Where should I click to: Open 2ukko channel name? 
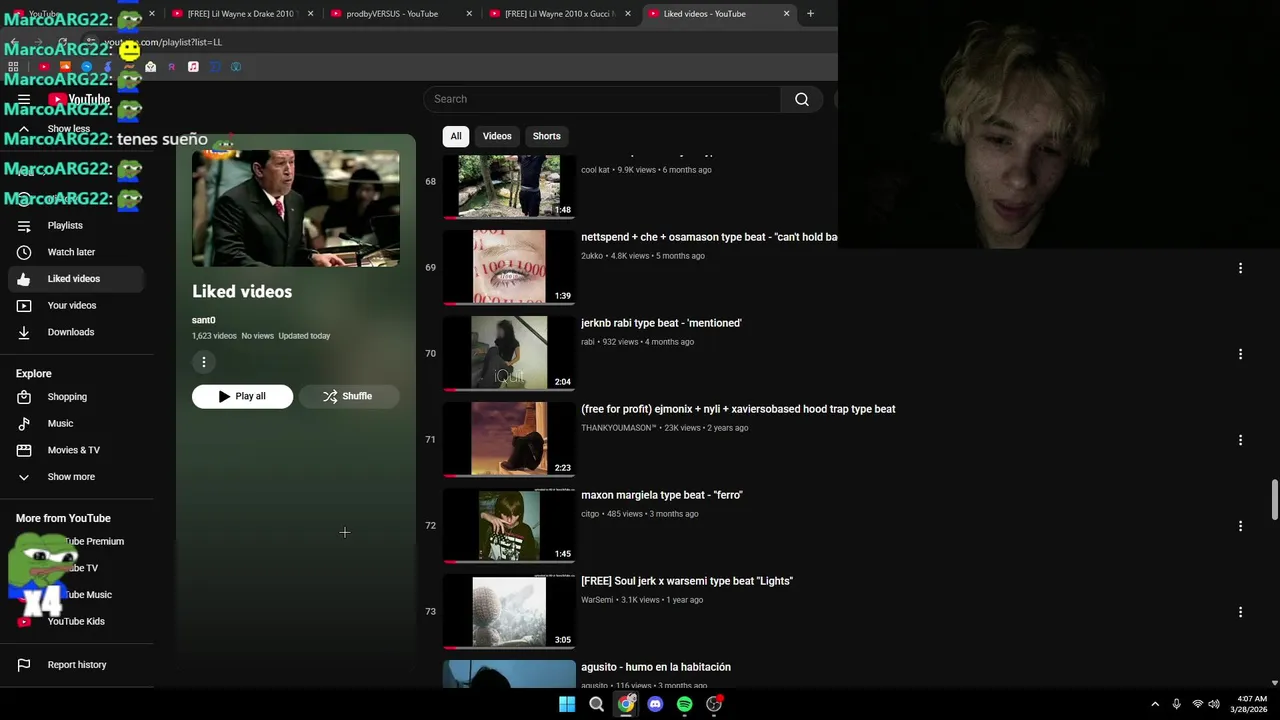tap(592, 256)
